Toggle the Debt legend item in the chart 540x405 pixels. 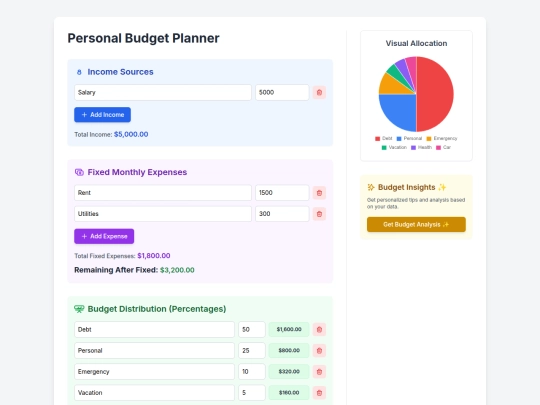(383, 138)
